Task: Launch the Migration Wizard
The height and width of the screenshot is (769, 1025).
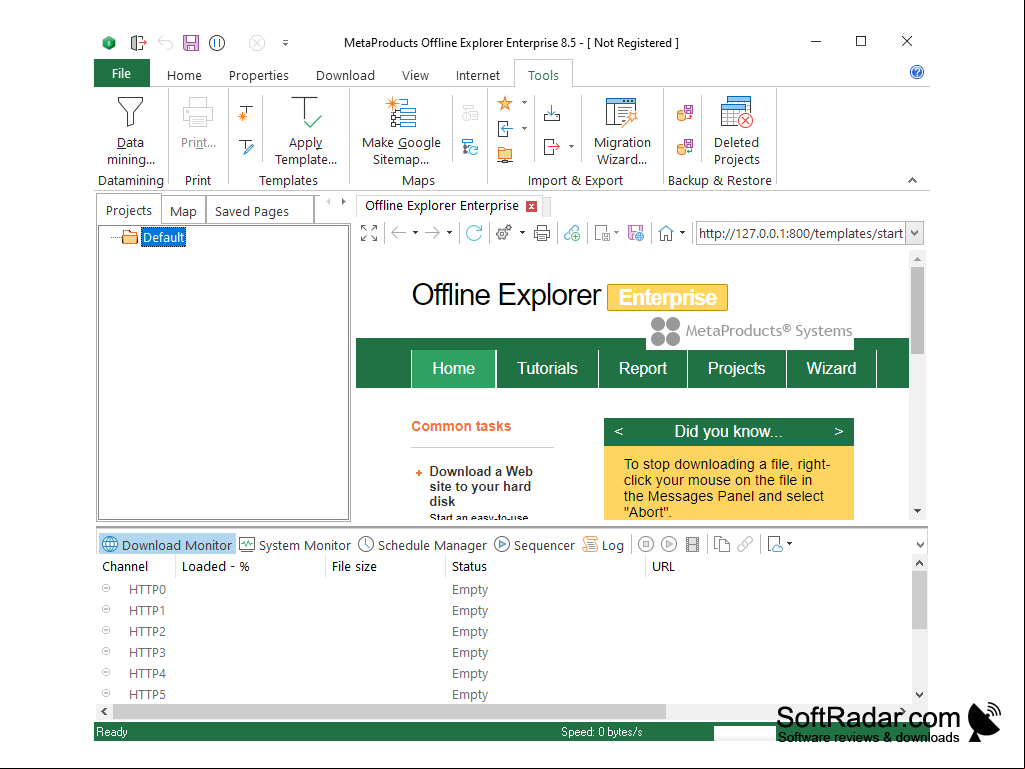Action: point(622,131)
